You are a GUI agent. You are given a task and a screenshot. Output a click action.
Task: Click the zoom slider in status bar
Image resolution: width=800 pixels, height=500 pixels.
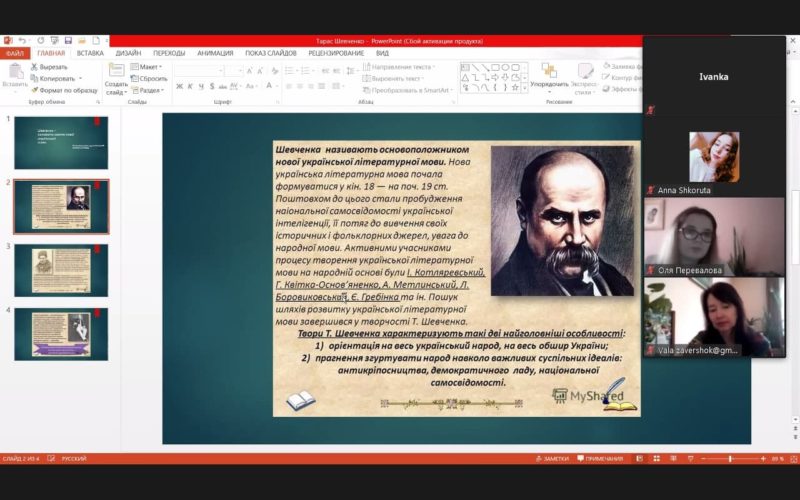(x=730, y=458)
